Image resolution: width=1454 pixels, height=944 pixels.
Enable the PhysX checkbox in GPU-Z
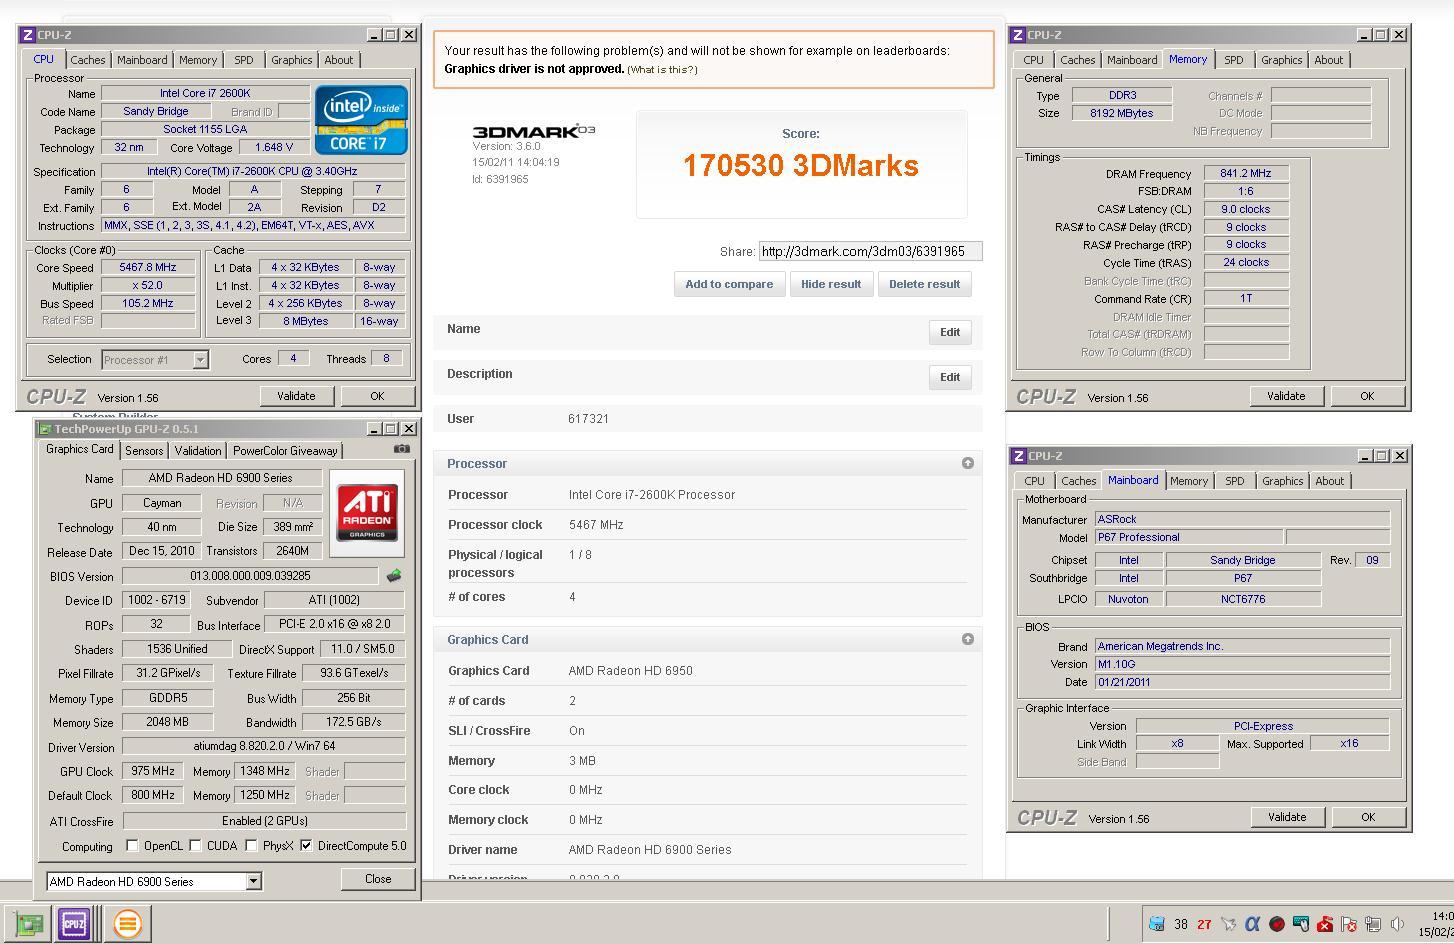(x=251, y=846)
